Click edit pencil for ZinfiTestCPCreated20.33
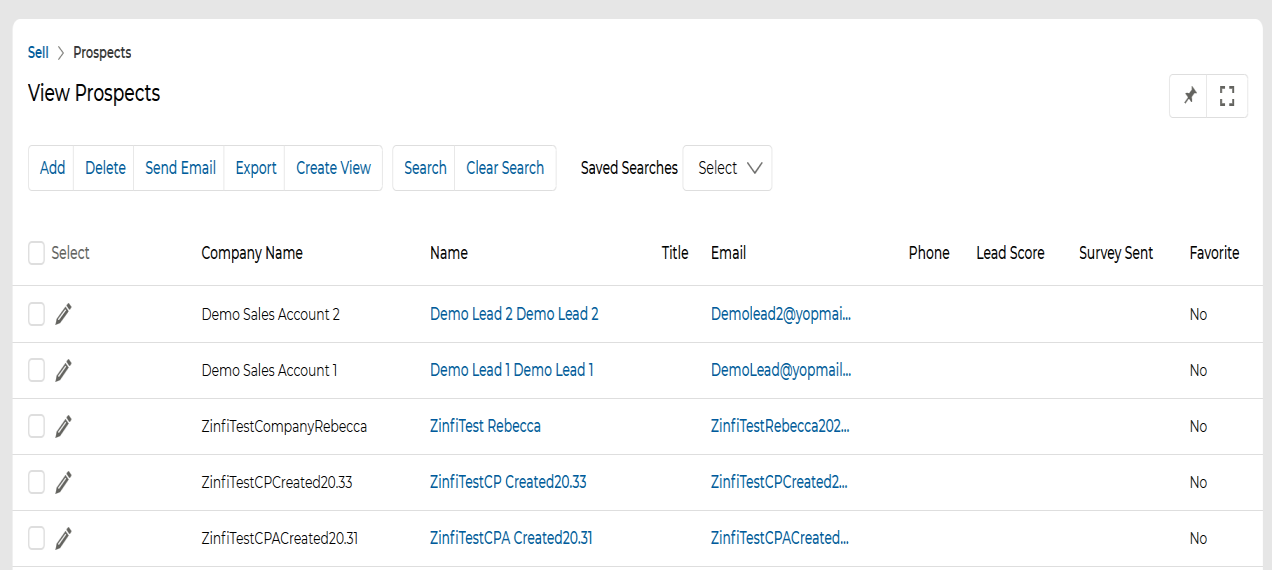 (x=63, y=482)
